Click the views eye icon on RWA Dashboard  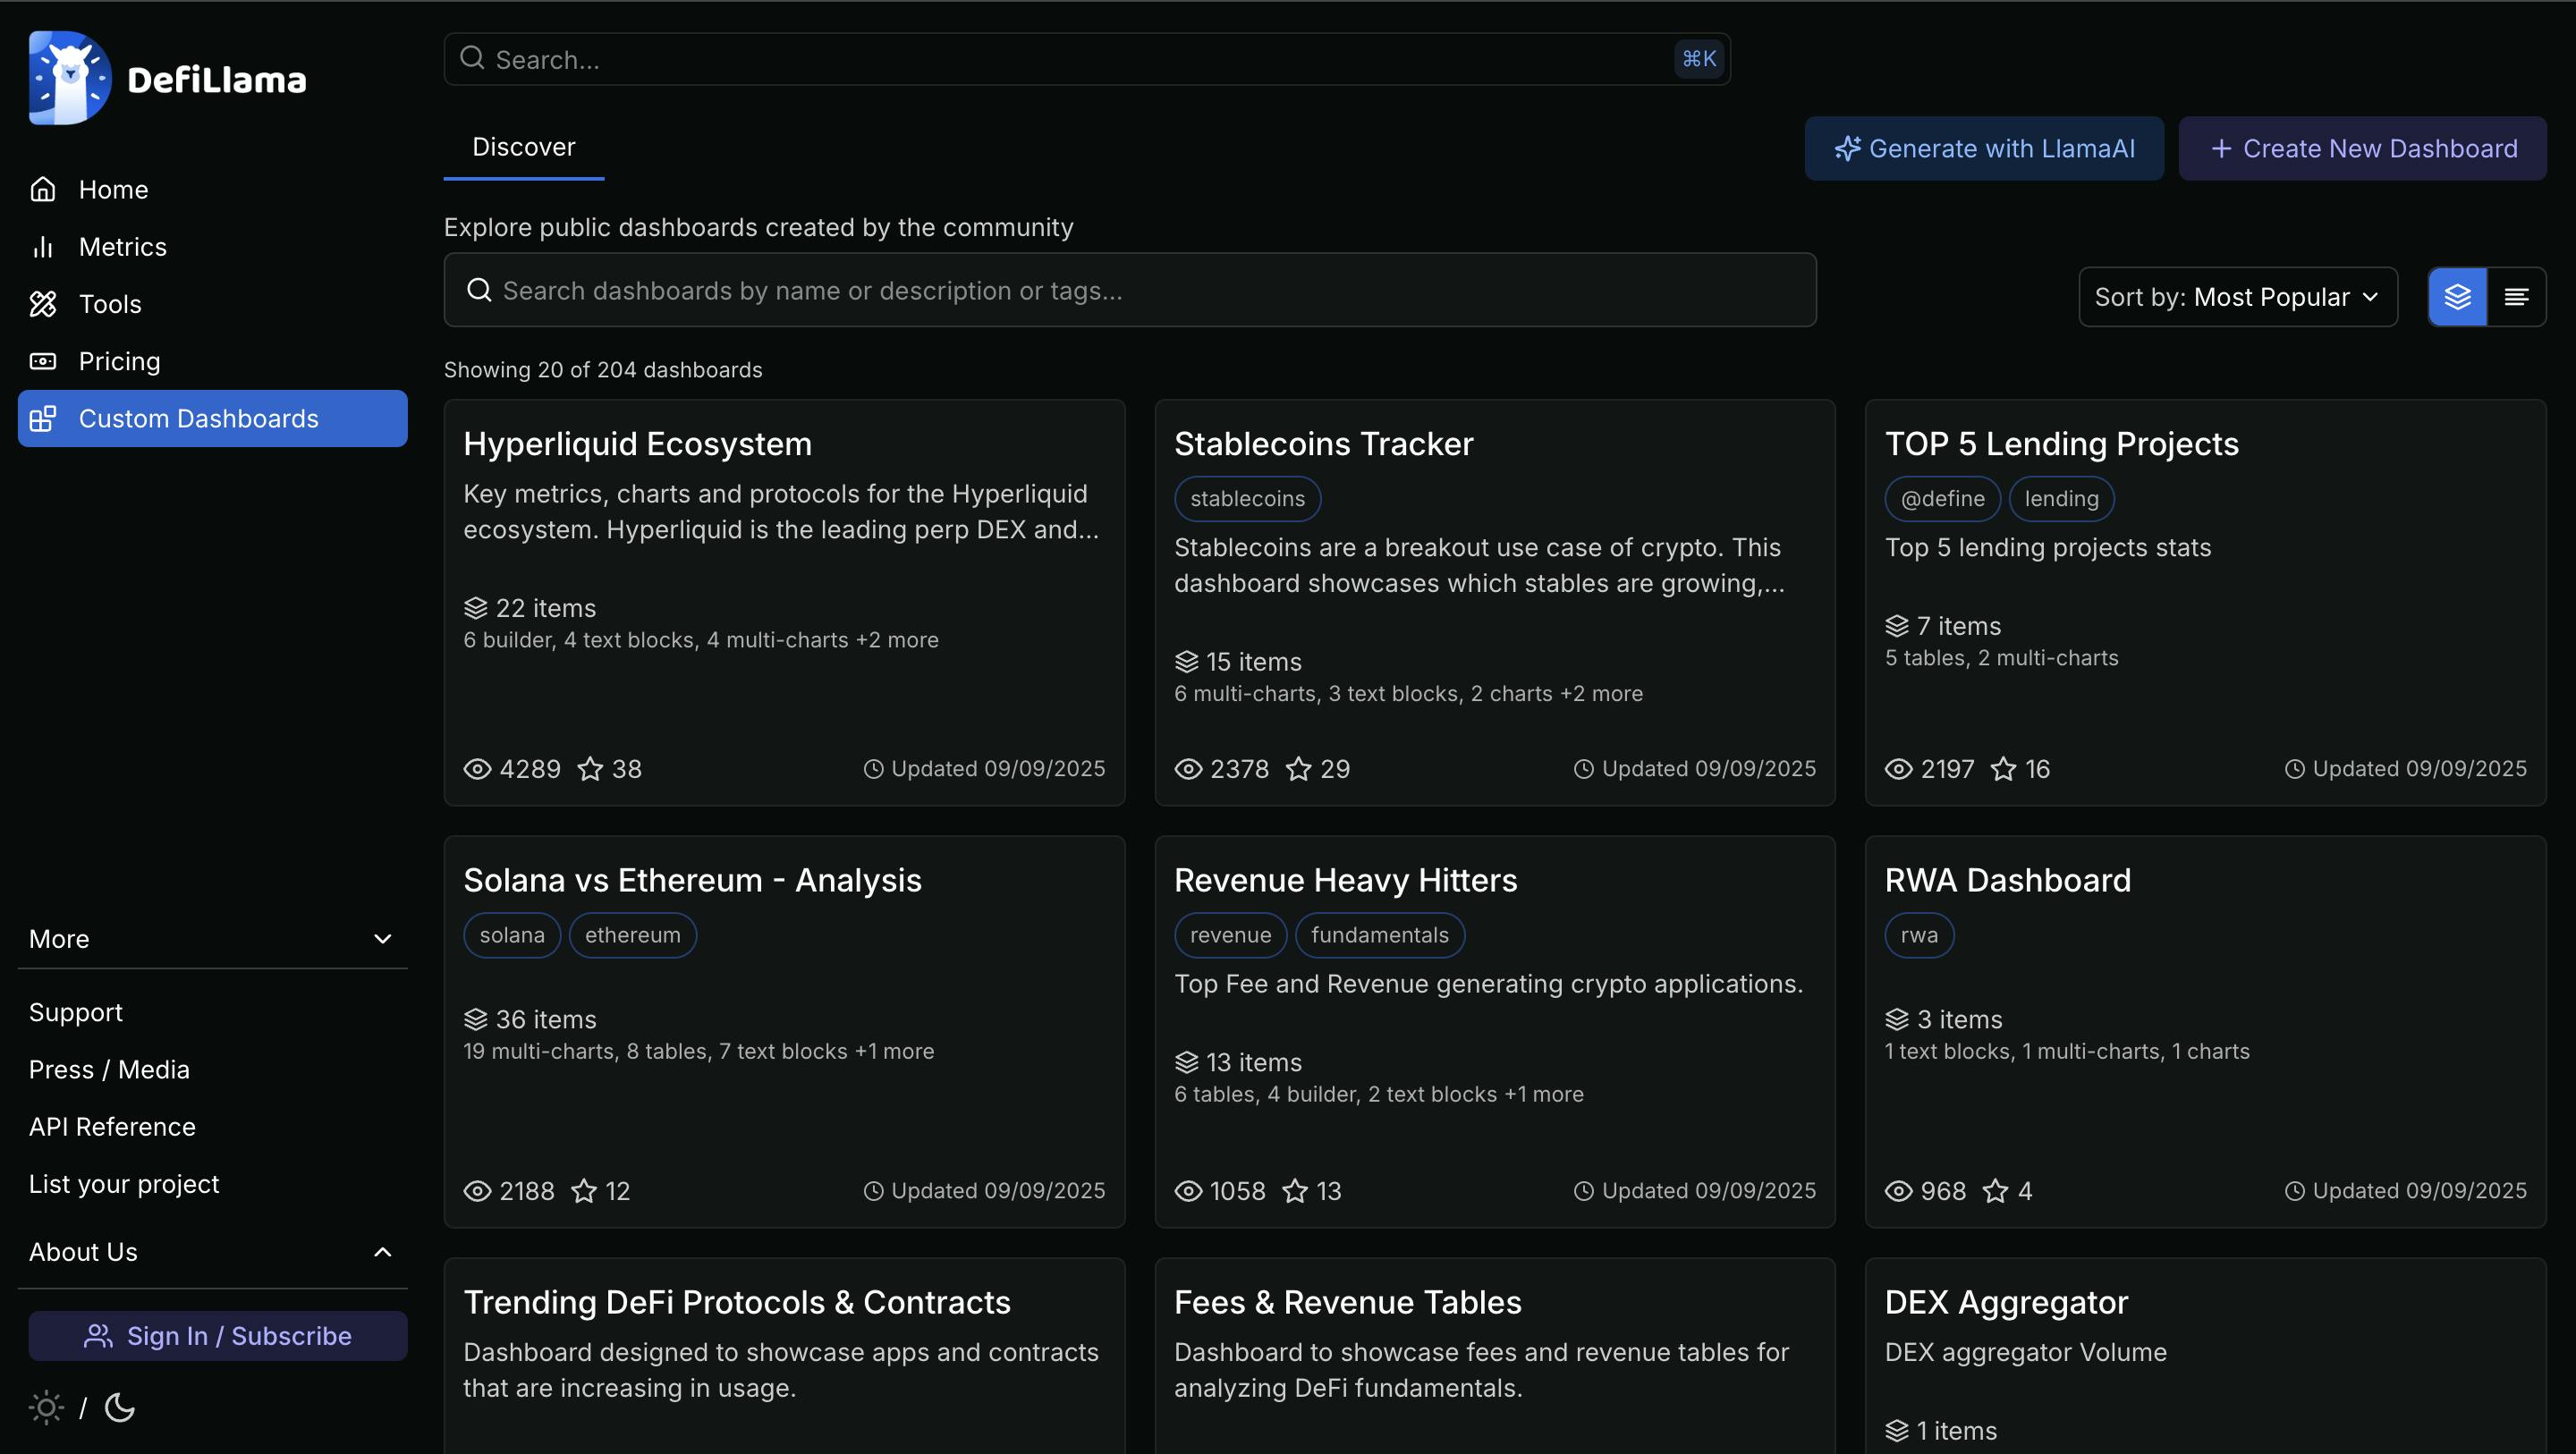coord(1899,1191)
